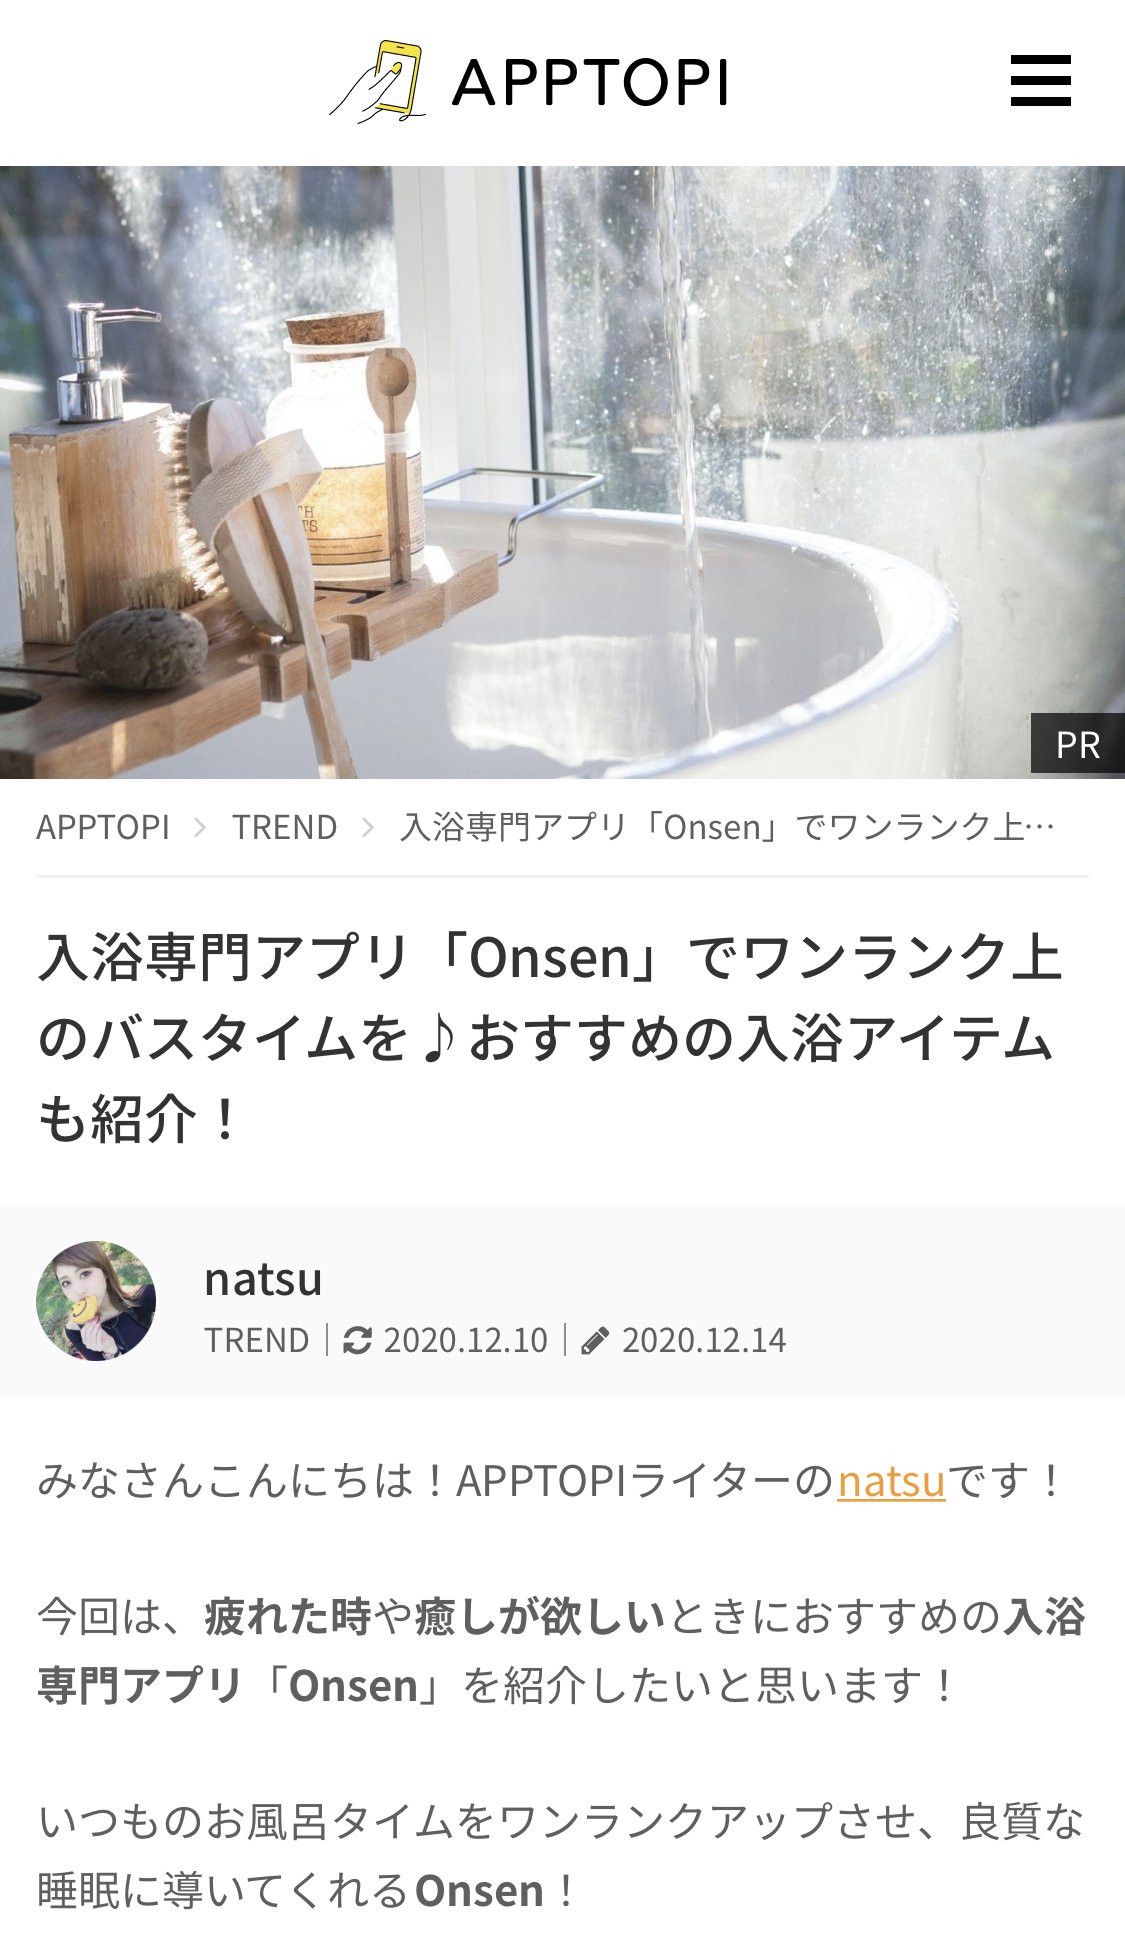Follow the orange natsu link in text
Image resolution: width=1125 pixels, height=1959 pixels.
[x=892, y=1481]
